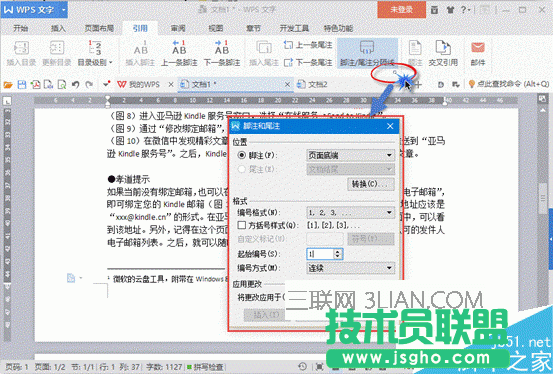Click 更新目录 (update TOC) icon
The width and height of the screenshot is (553, 374).
point(57,53)
